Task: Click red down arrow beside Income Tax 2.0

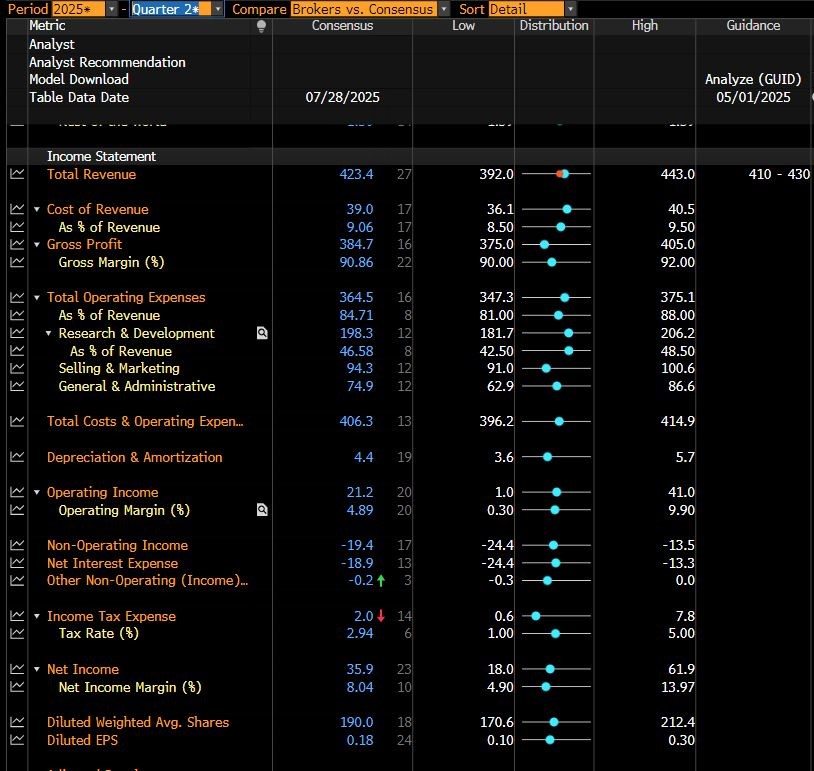Action: click(381, 616)
